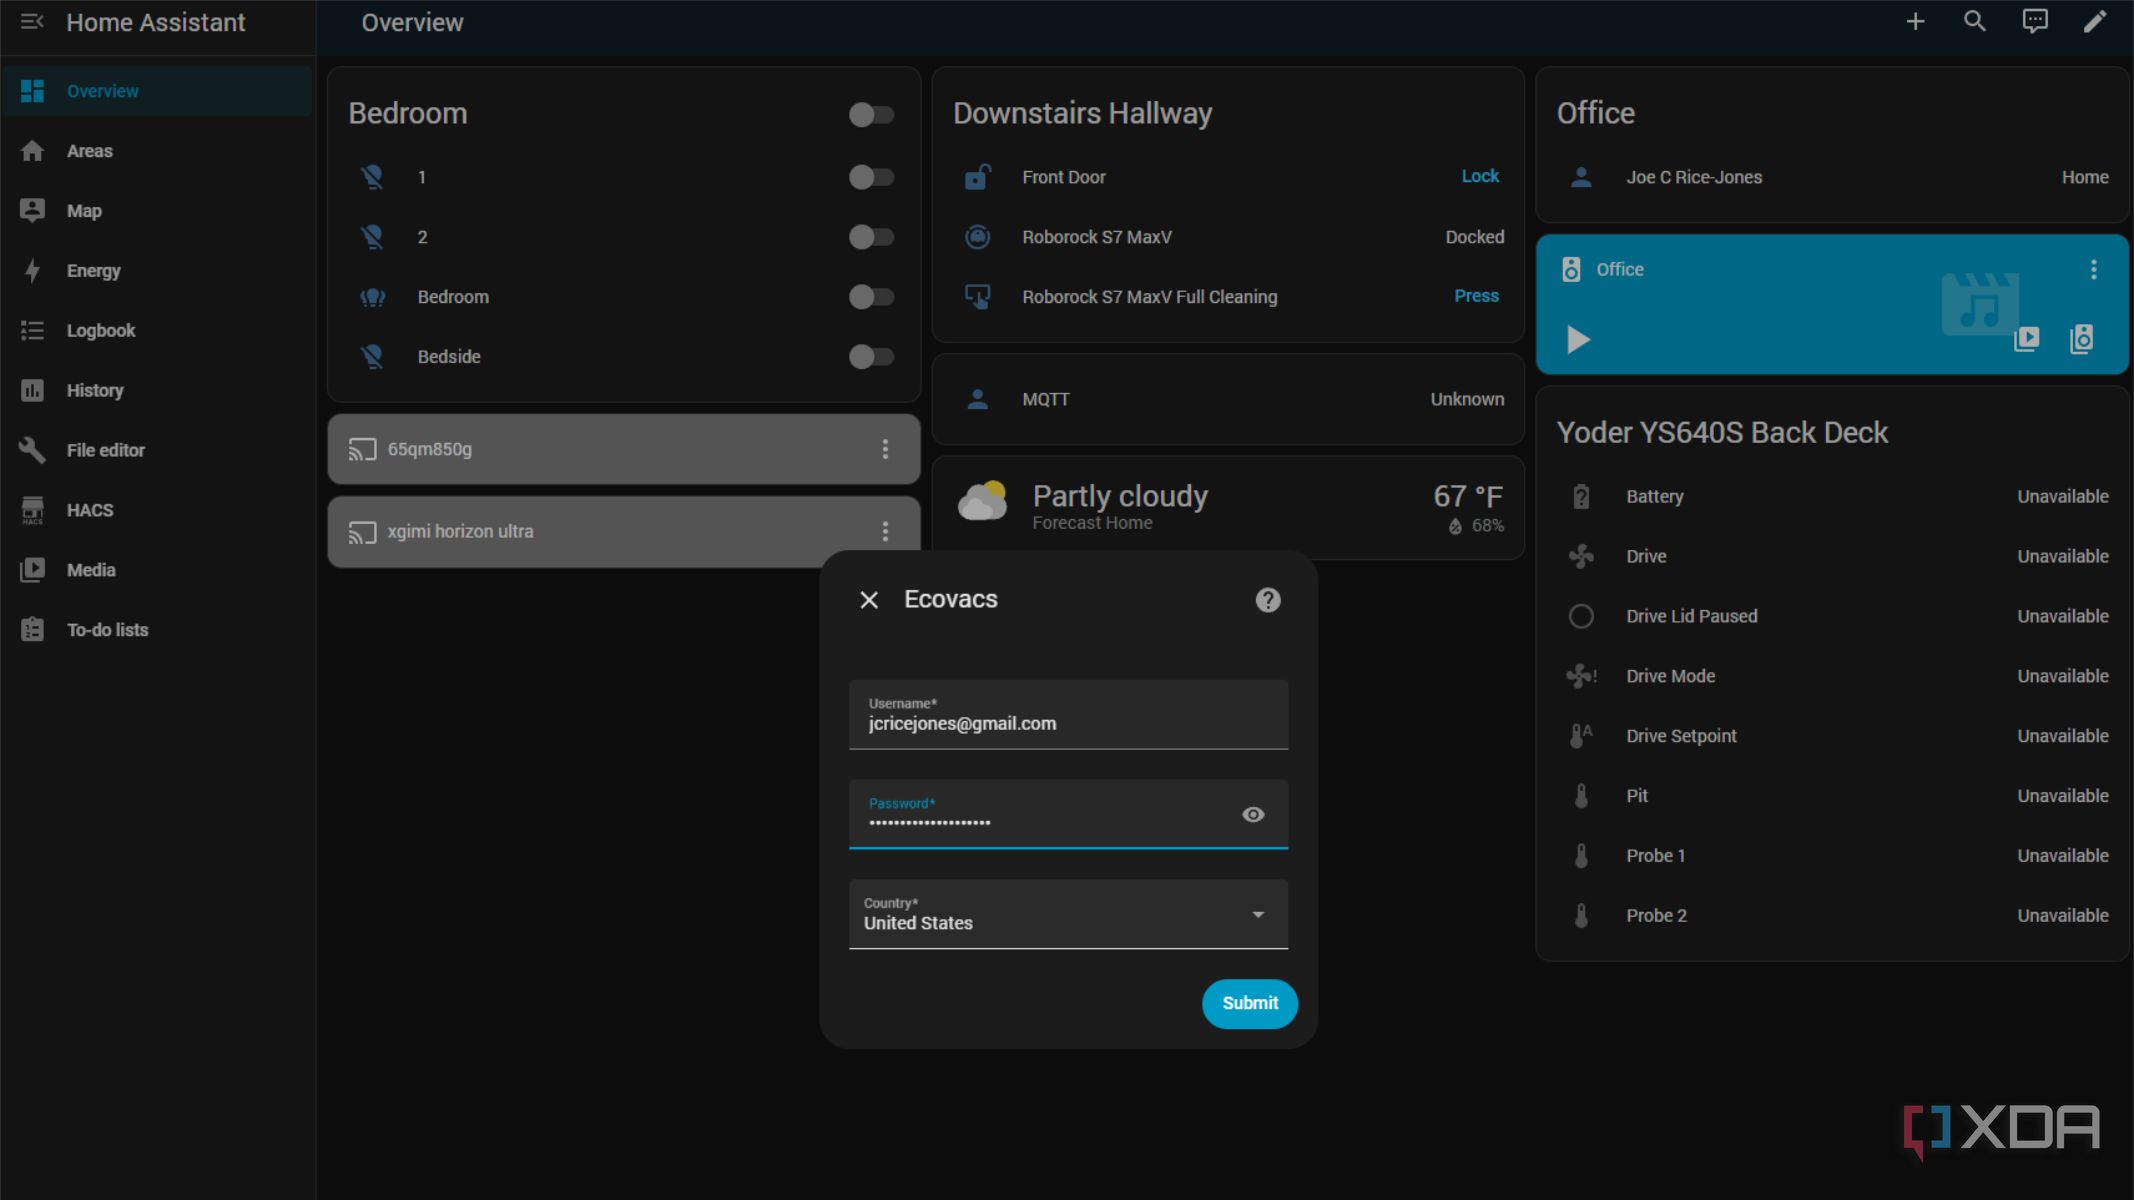The image size is (2134, 1200).
Task: Collapse the sidebar with the menu icon
Action: [32, 22]
